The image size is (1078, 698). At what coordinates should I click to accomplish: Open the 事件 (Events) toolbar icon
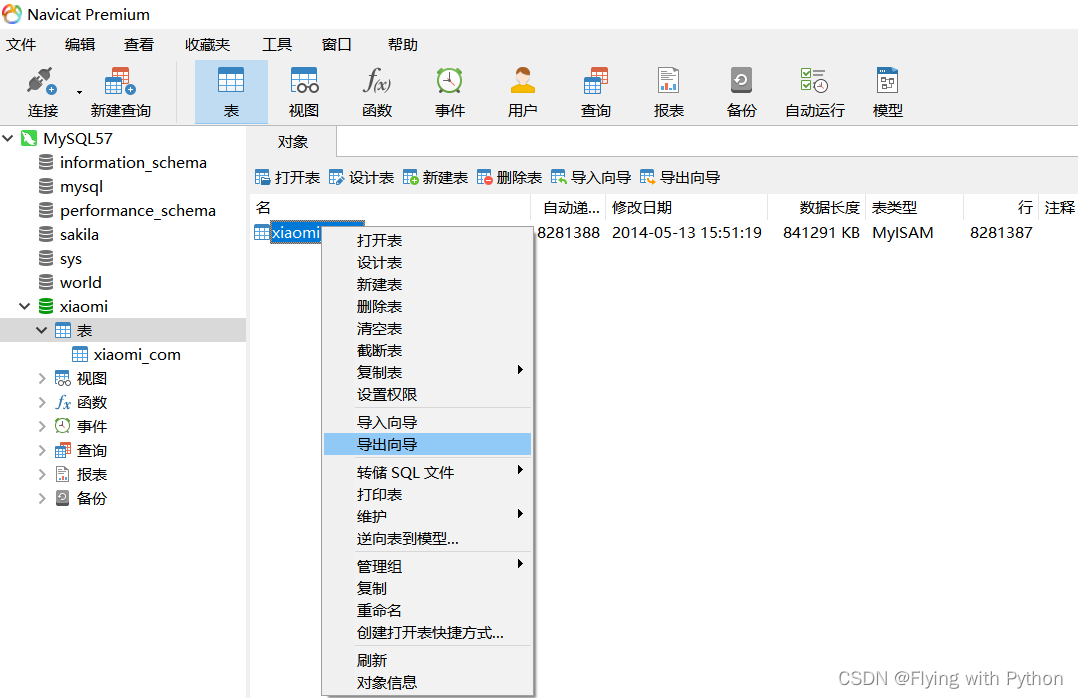point(449,90)
